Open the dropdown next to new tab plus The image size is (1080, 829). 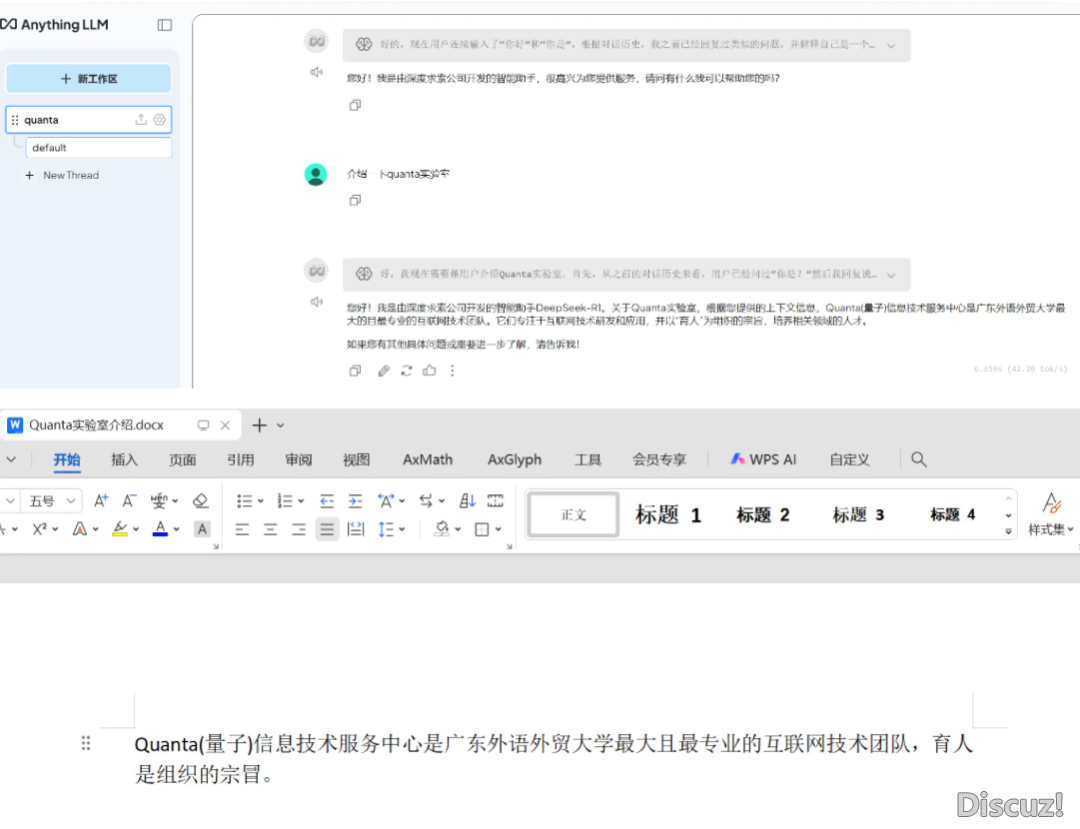click(x=280, y=426)
